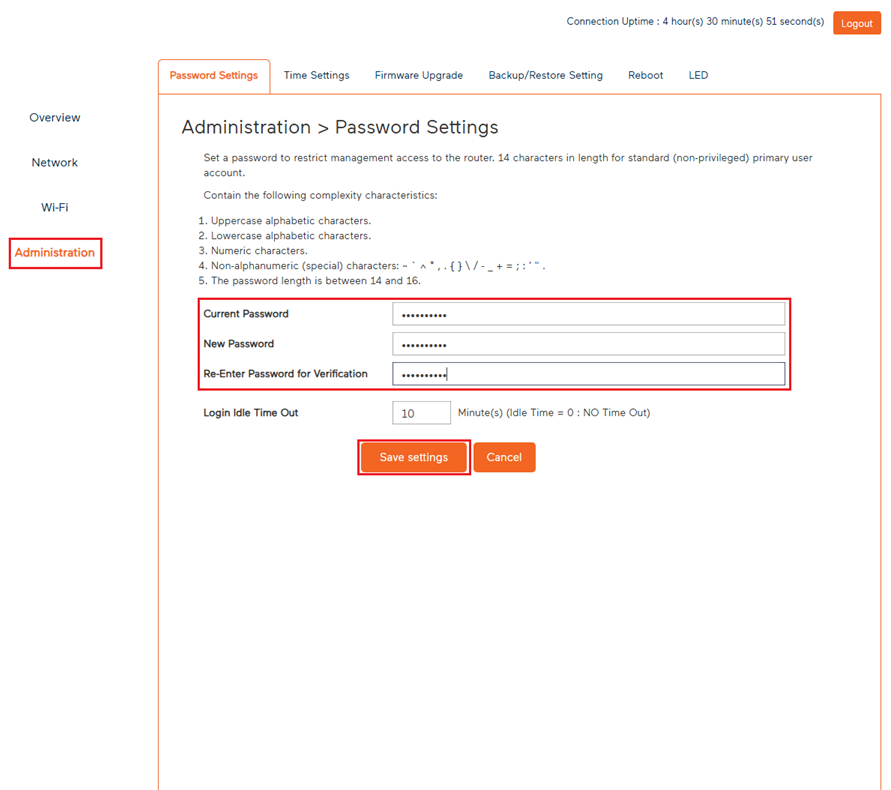Screen dimensions: 891x790
Task: Click the Login Idle Time Out field
Action: pos(421,412)
